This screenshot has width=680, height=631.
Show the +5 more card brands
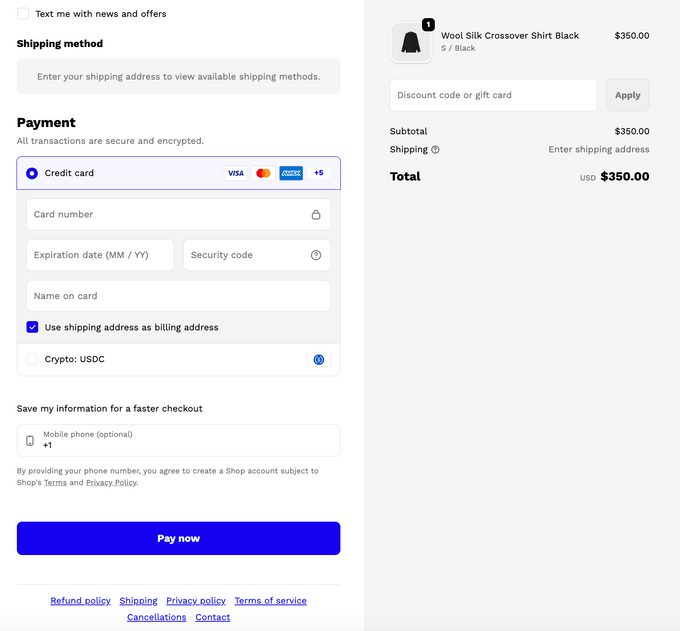[x=319, y=173]
